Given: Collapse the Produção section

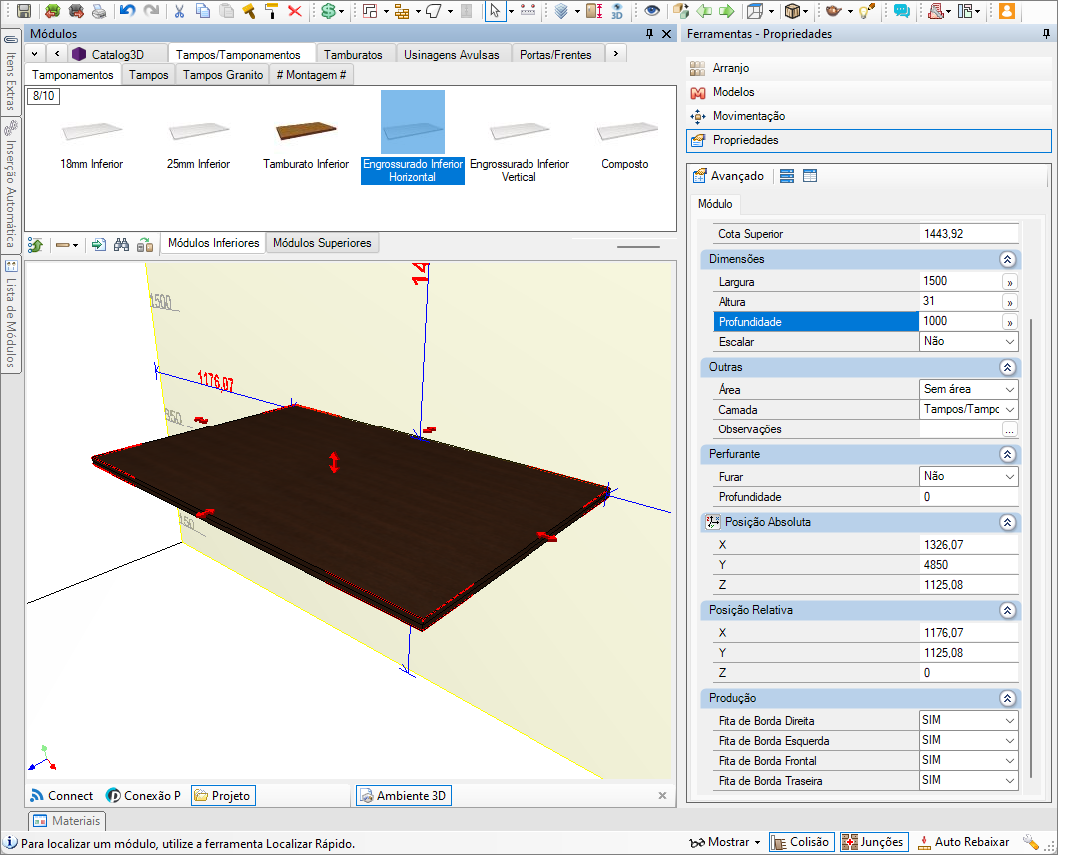Looking at the screenshot, I should (1008, 698).
